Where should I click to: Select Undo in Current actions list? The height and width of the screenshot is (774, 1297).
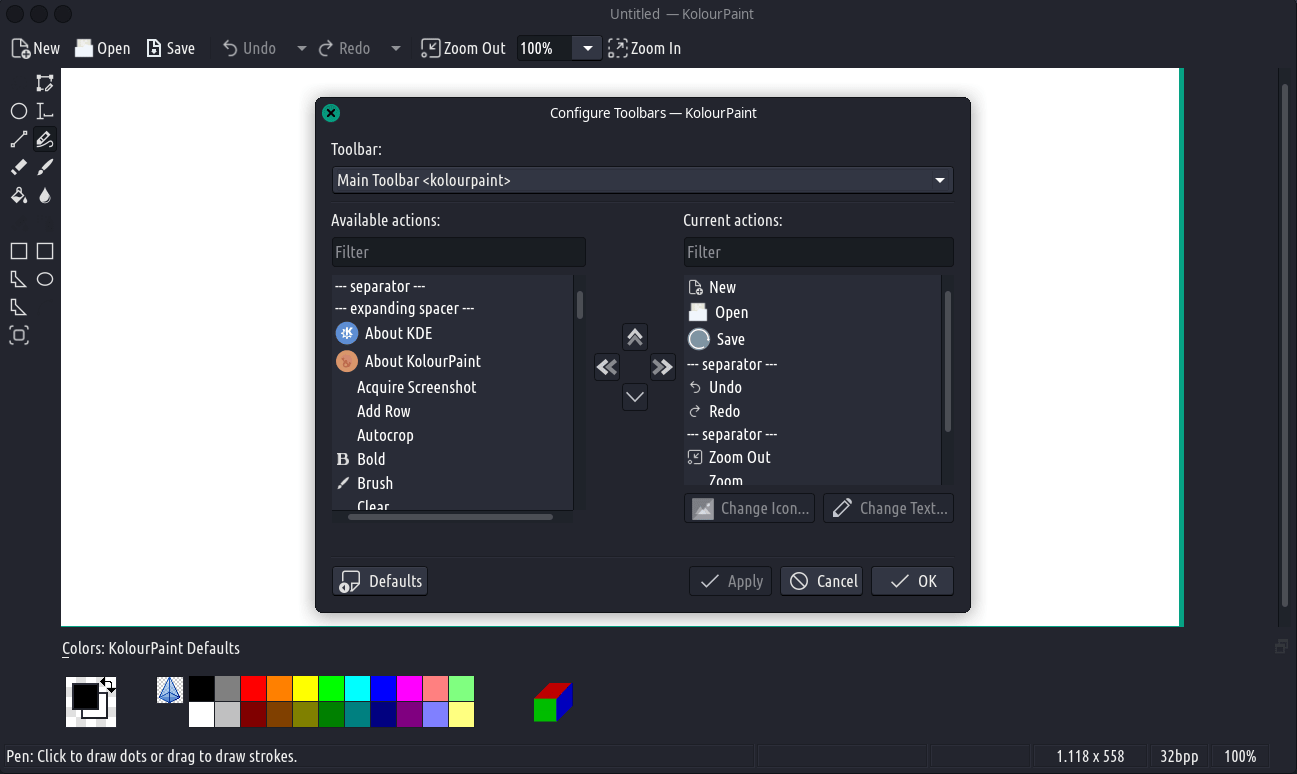click(x=812, y=387)
